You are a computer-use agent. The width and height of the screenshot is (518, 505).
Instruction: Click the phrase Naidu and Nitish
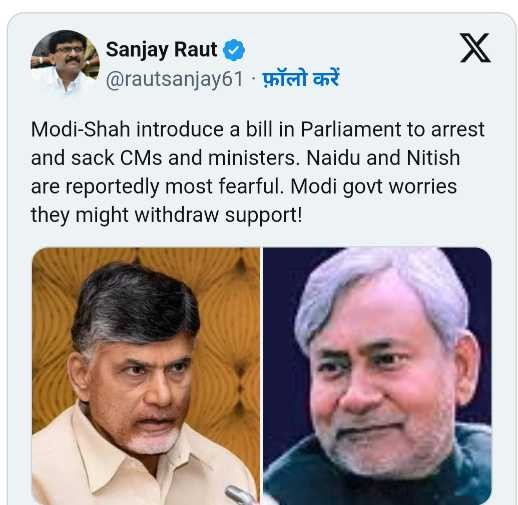coord(383,157)
